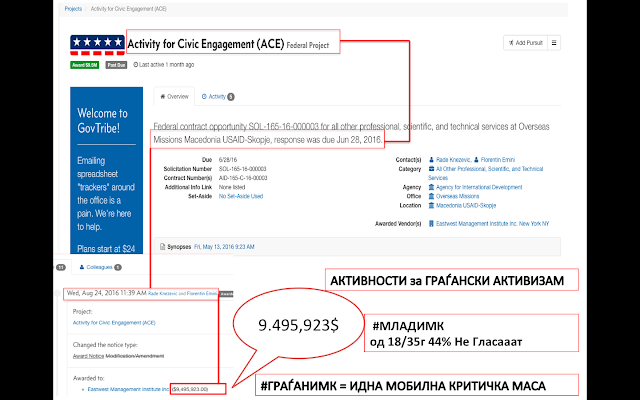Click the Last active 1 month ago text
Screen dimensions: 640x400
click(x=167, y=64)
